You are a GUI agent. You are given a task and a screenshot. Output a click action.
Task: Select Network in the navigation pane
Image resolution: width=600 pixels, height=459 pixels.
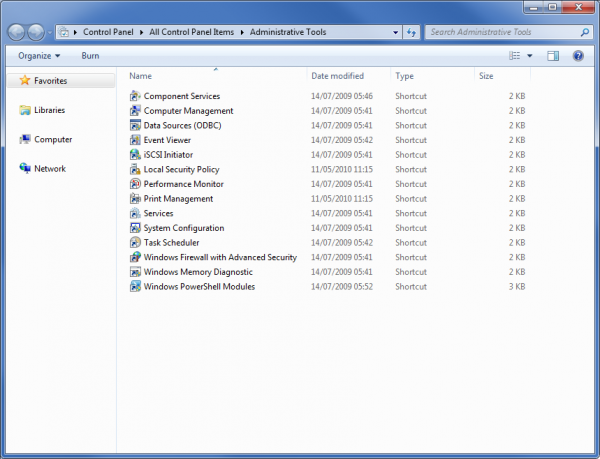[x=50, y=169]
